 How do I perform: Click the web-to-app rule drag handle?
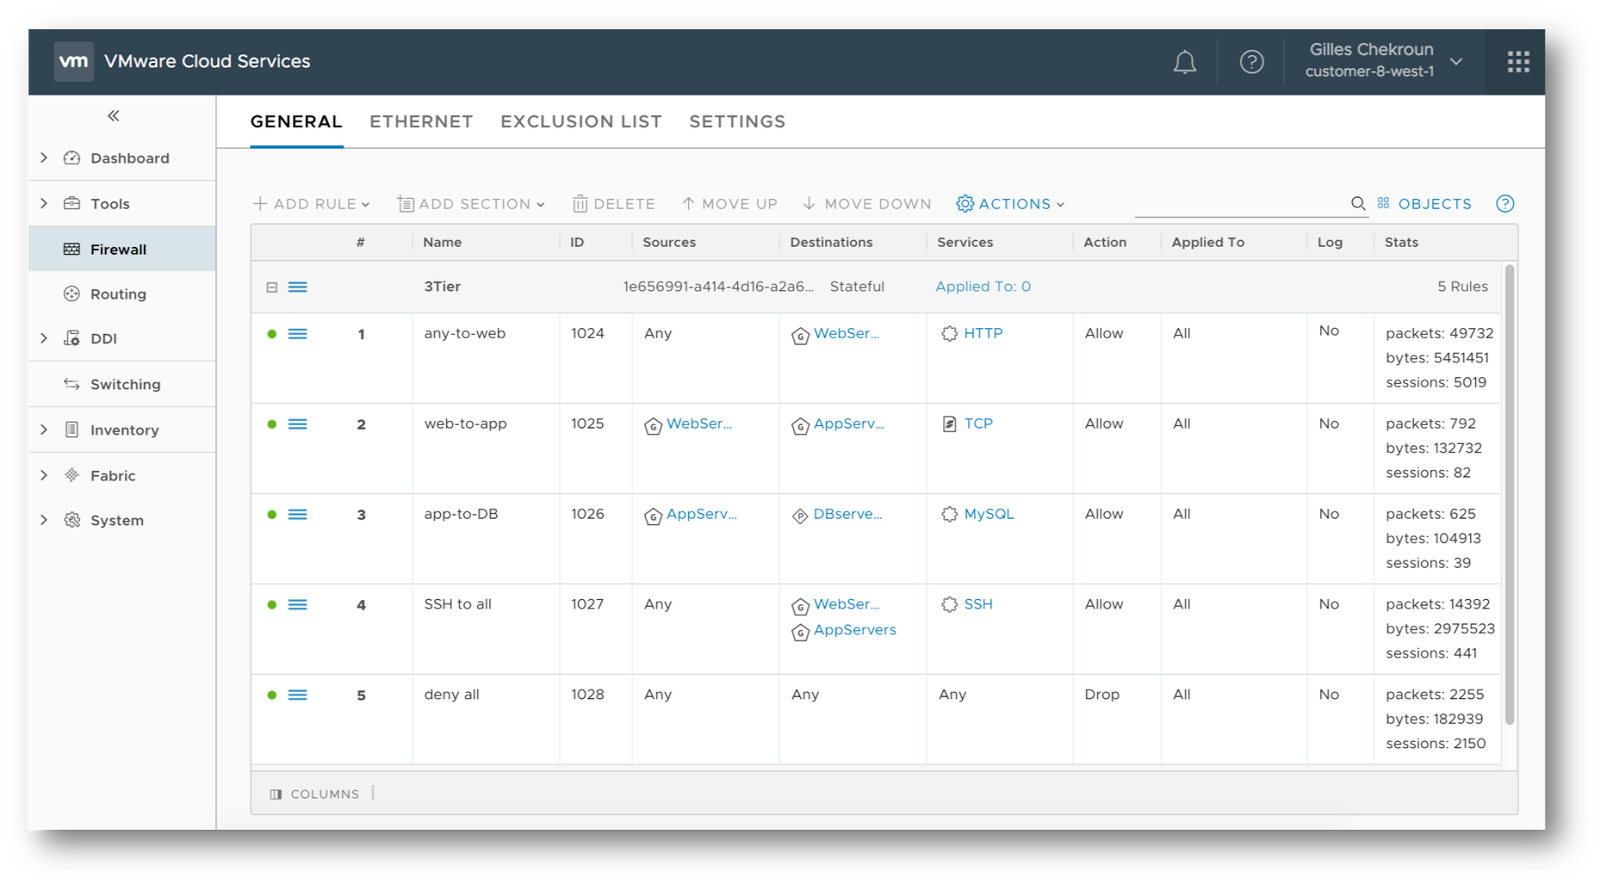(x=298, y=424)
